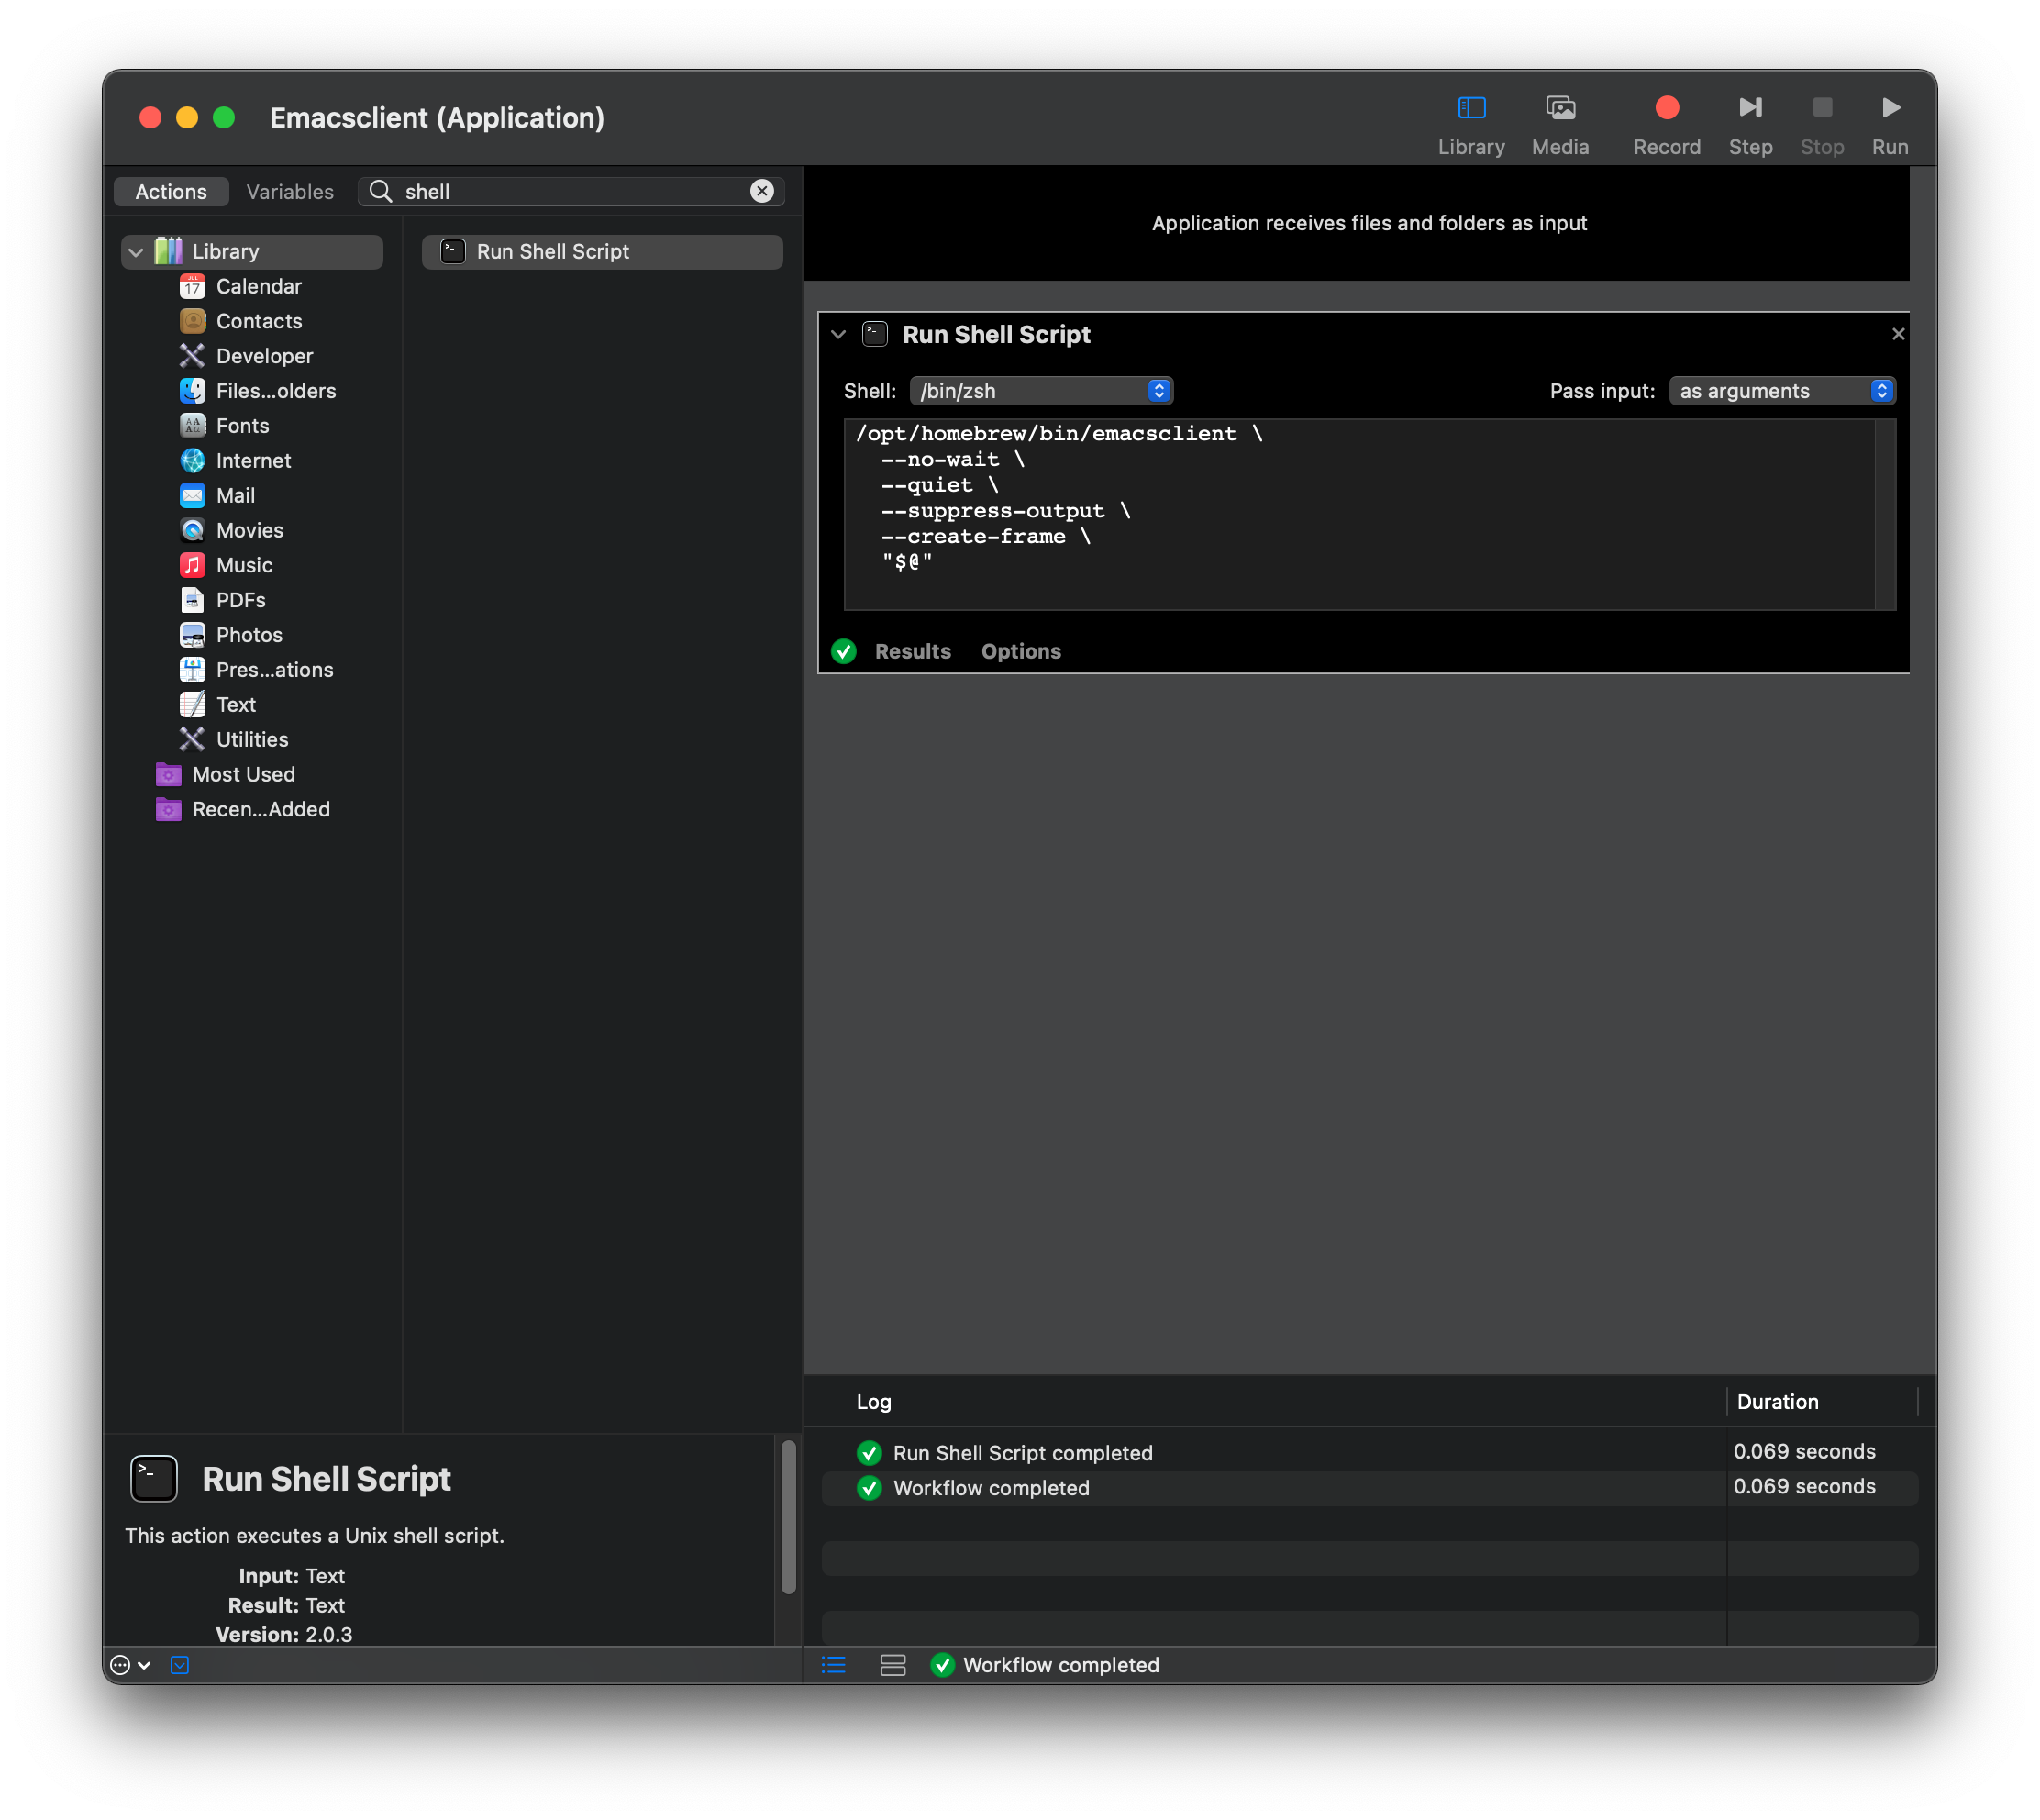Run the workflow

[x=1890, y=125]
